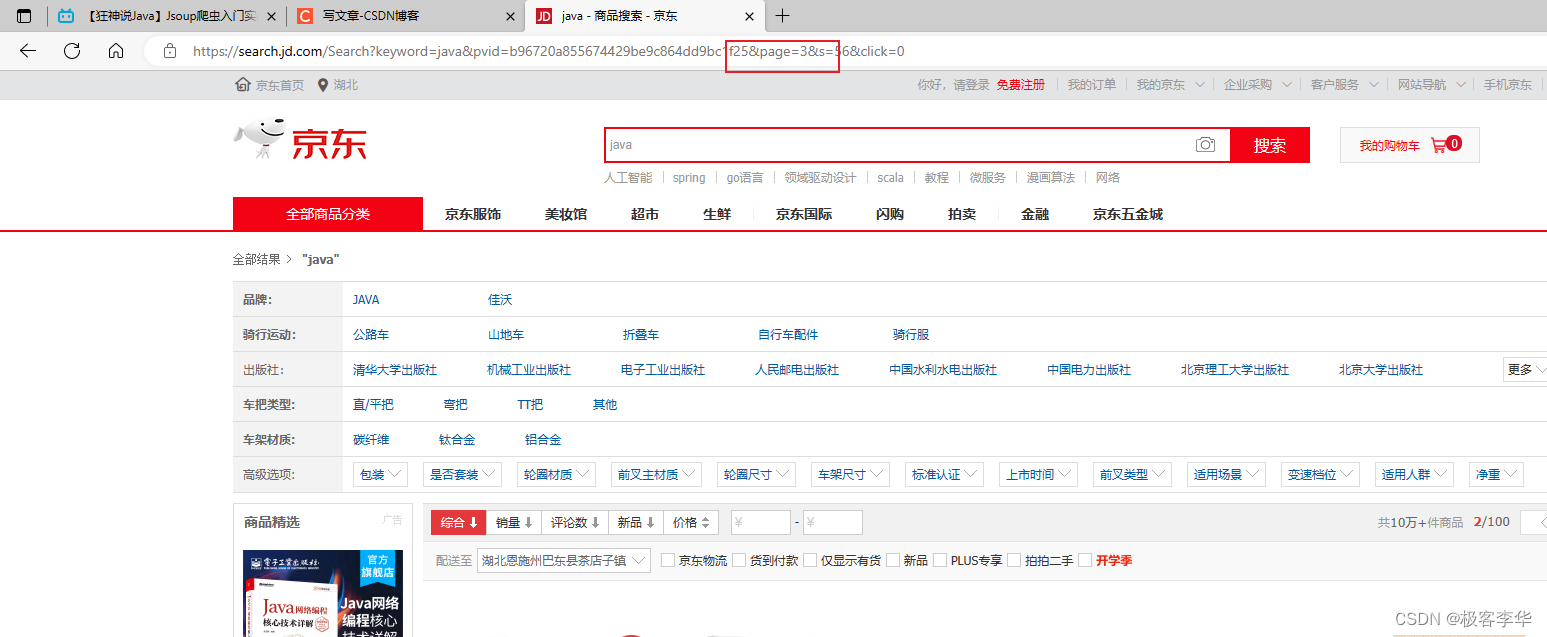Screen dimensions: 1547x637
Task: Click the 全部结果 breadcrumb
Action: tap(257, 259)
